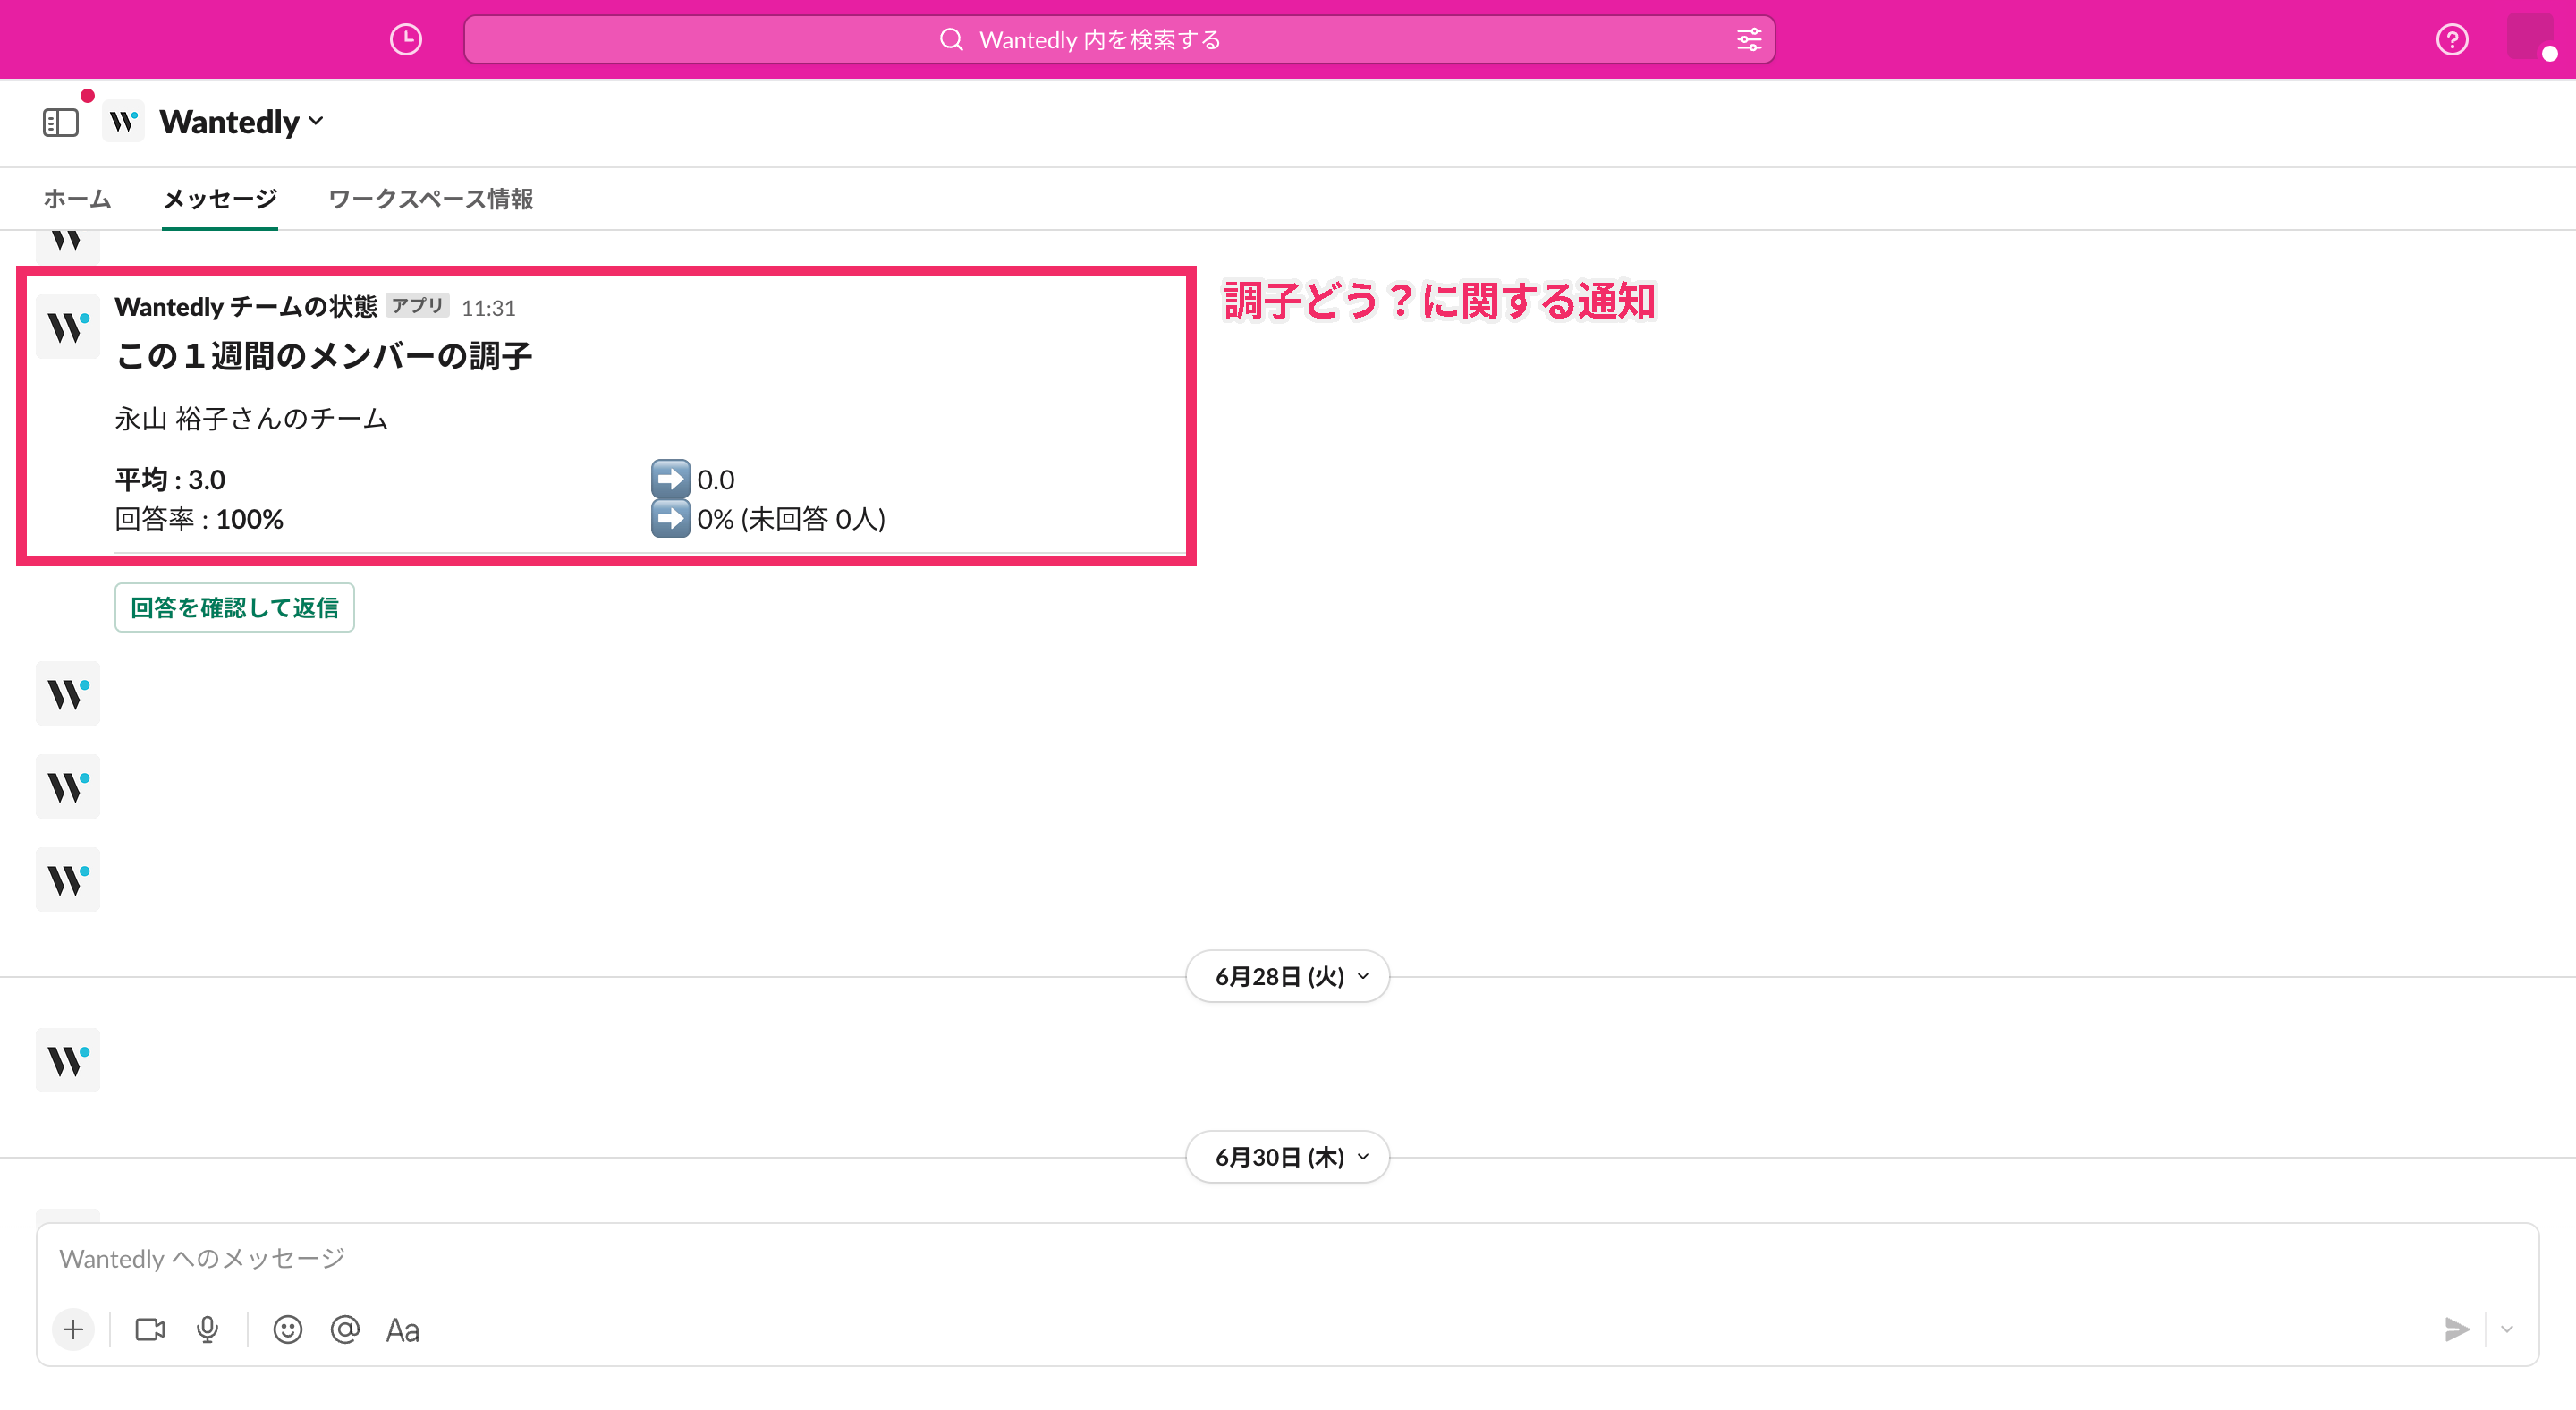The height and width of the screenshot is (1410, 2576).
Task: Open the Wantedly name dropdown chevron
Action: click(x=316, y=121)
